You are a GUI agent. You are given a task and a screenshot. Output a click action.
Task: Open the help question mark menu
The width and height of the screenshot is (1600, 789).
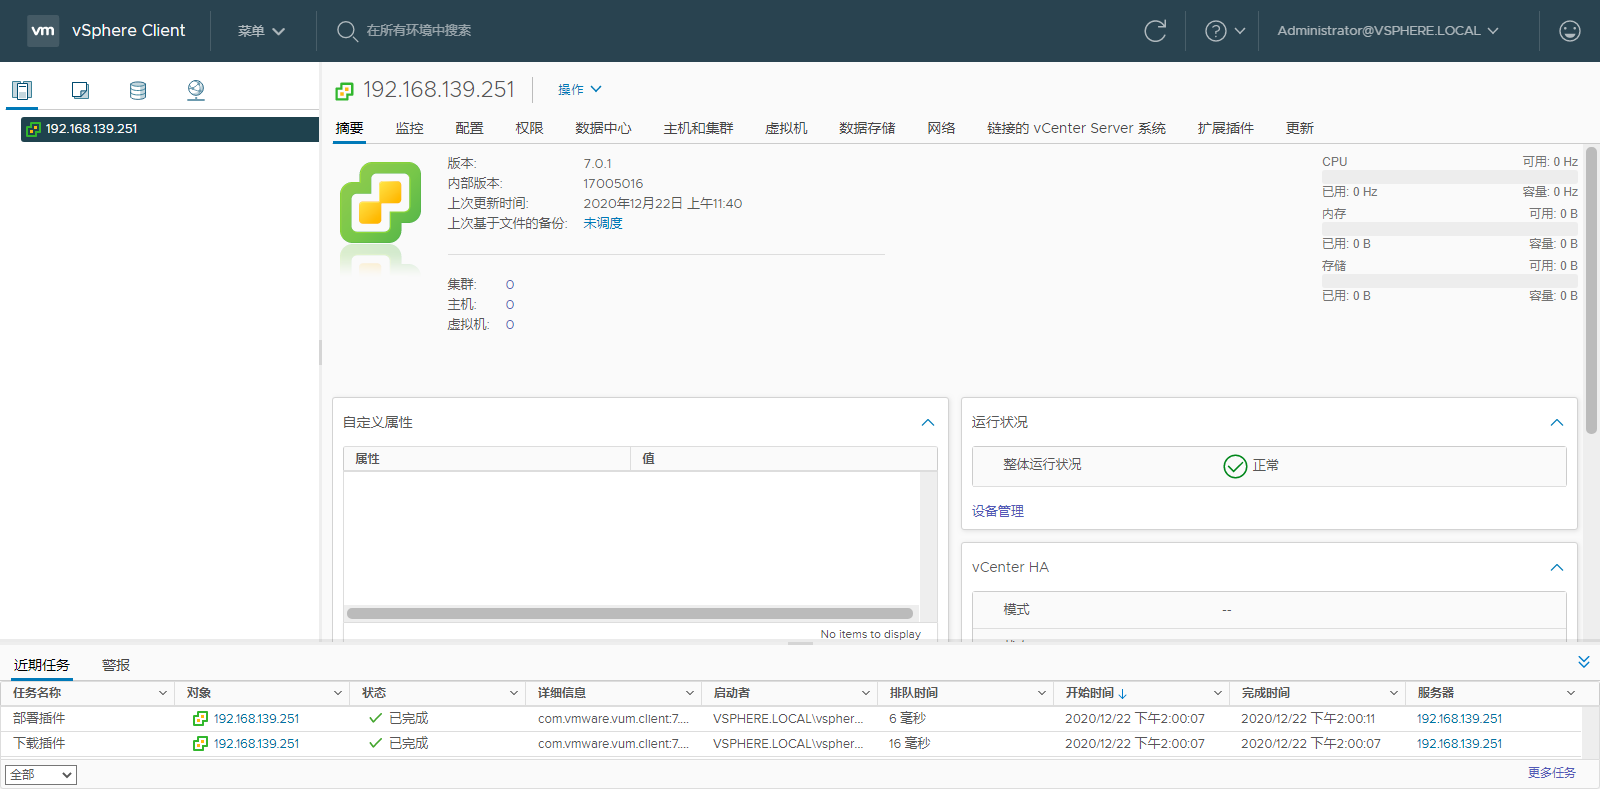(1225, 31)
